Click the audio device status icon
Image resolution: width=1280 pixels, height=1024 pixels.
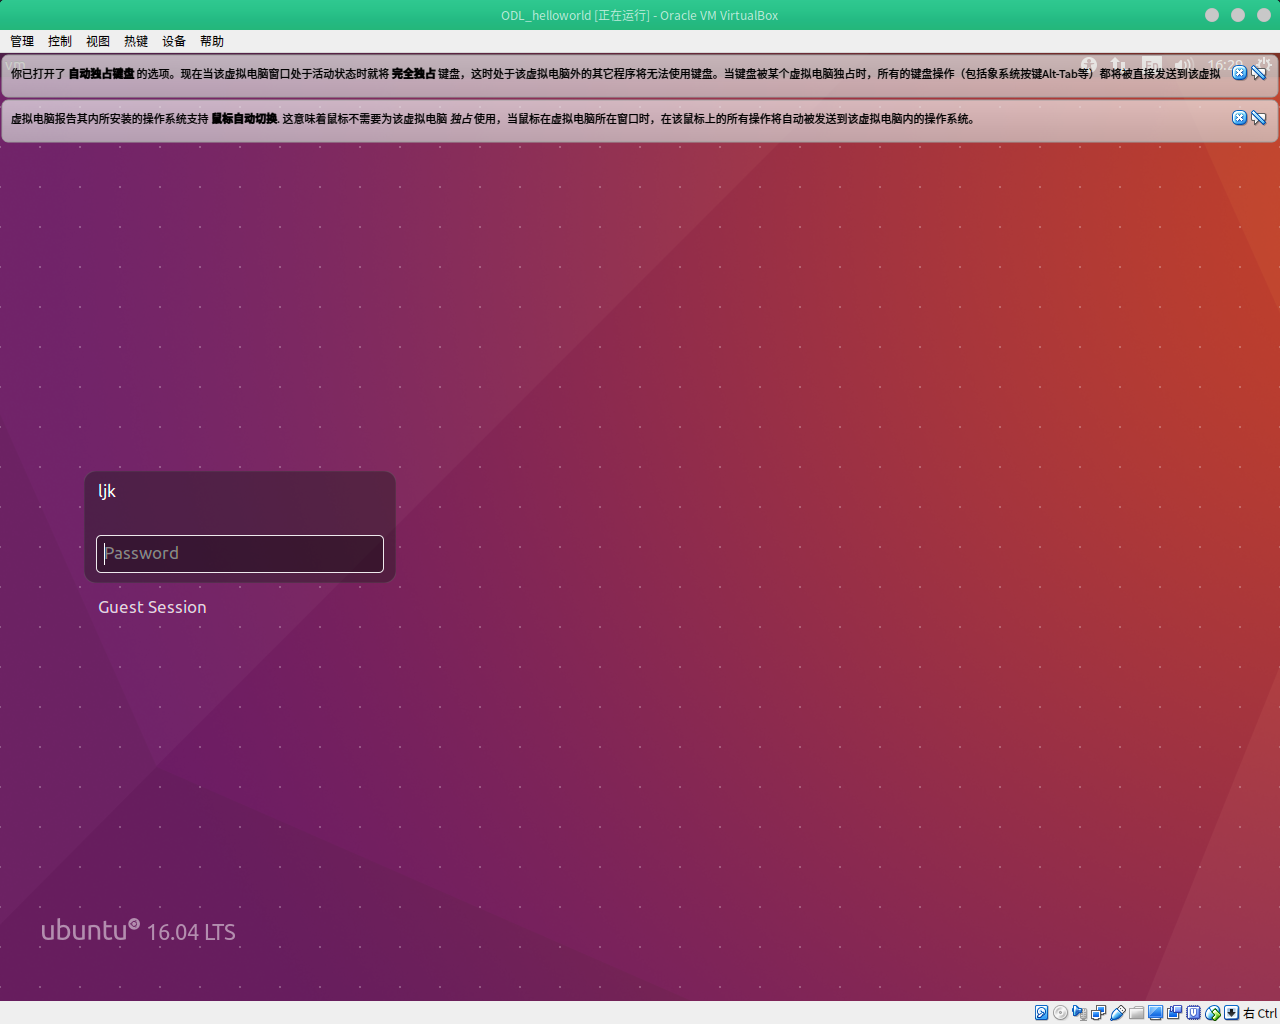tap(1079, 1013)
